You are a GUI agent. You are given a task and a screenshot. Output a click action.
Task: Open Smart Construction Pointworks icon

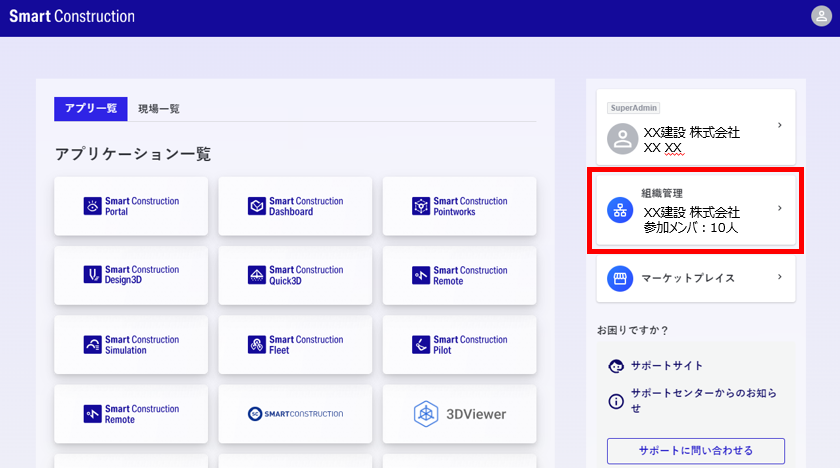tap(421, 206)
